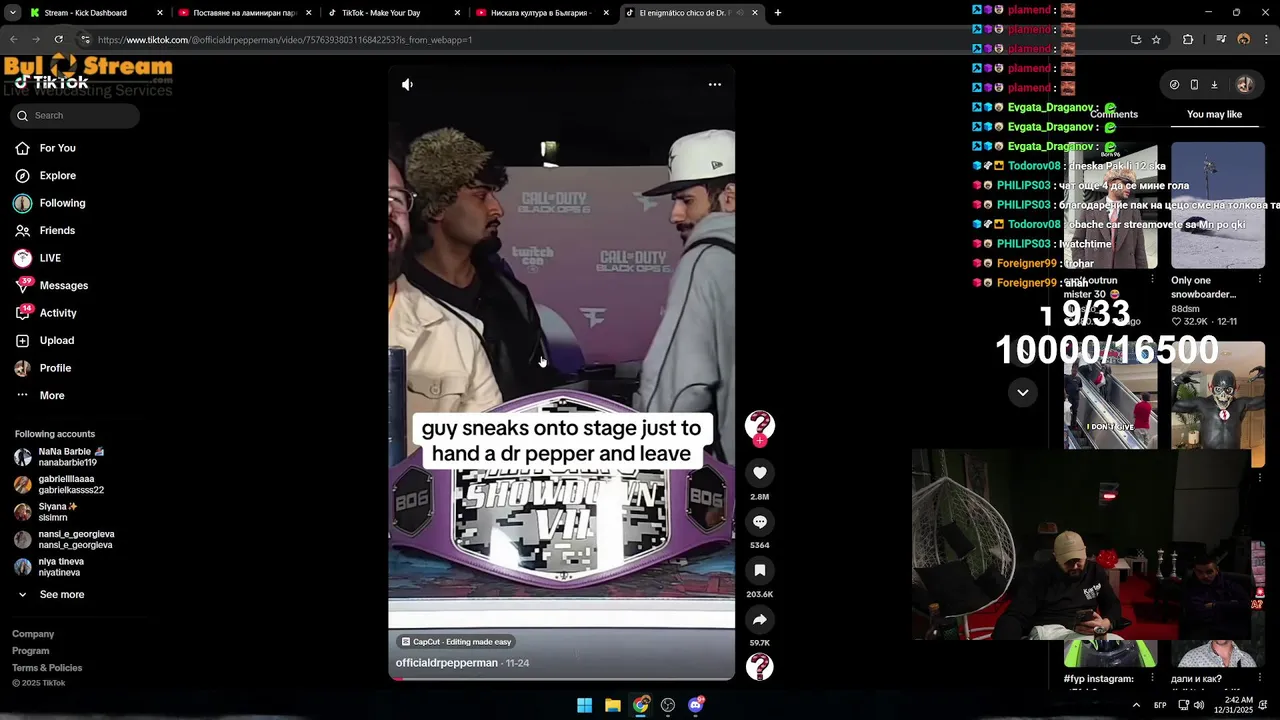The width and height of the screenshot is (1280, 720).
Task: Expand the Program footer section
Action: [x=31, y=651]
